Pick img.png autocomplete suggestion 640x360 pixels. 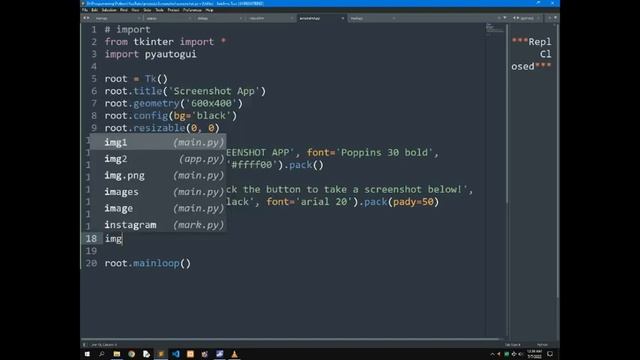point(158,175)
